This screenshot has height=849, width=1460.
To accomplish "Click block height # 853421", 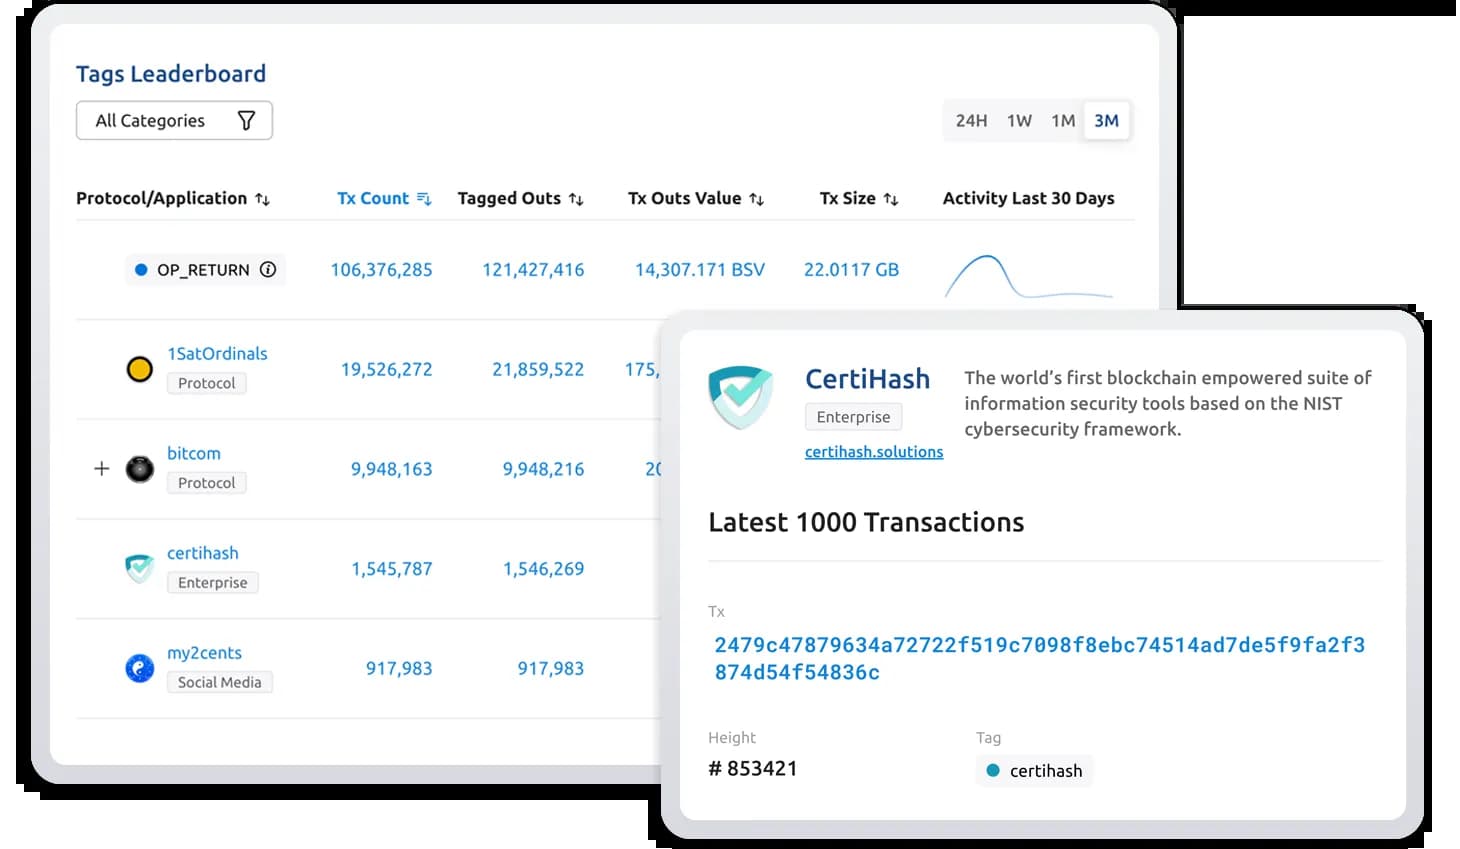I will click(753, 768).
